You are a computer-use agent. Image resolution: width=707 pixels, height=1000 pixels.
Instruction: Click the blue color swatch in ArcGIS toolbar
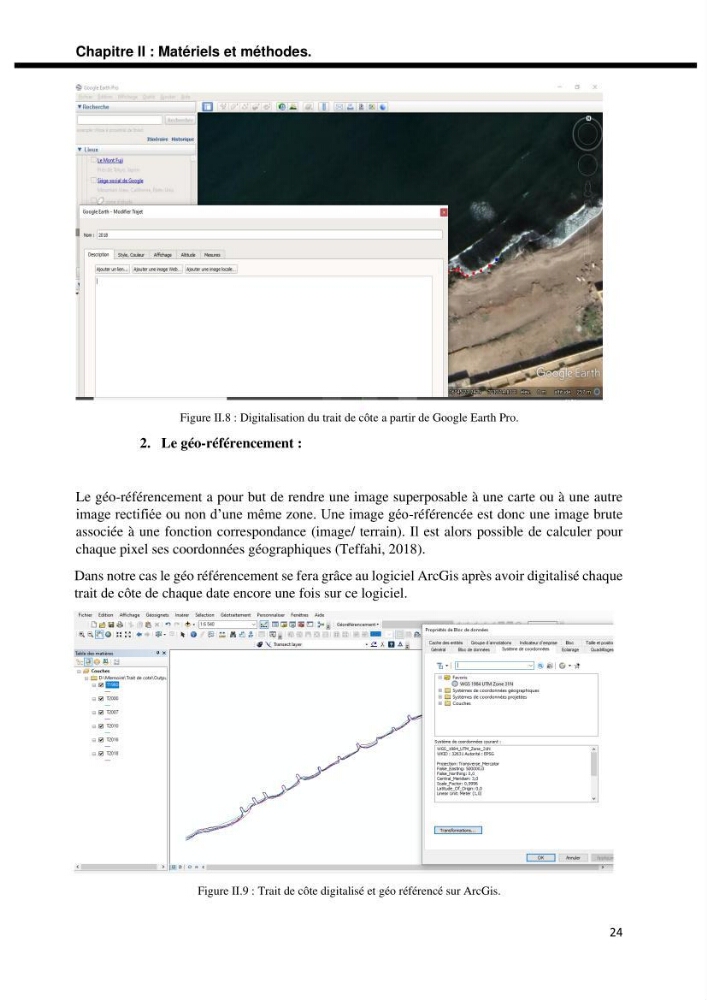[375, 634]
